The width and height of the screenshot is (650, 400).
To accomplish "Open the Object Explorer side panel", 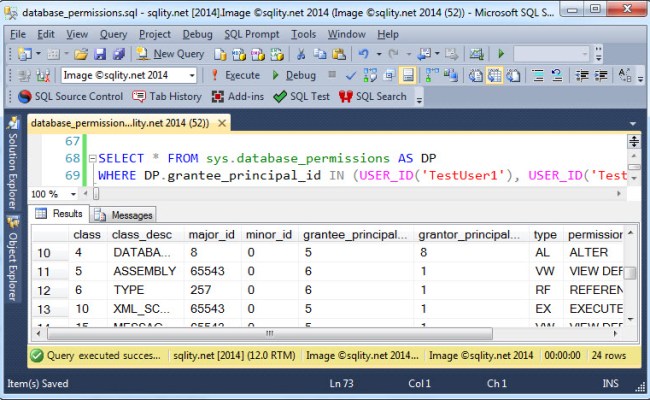I will 12,258.
